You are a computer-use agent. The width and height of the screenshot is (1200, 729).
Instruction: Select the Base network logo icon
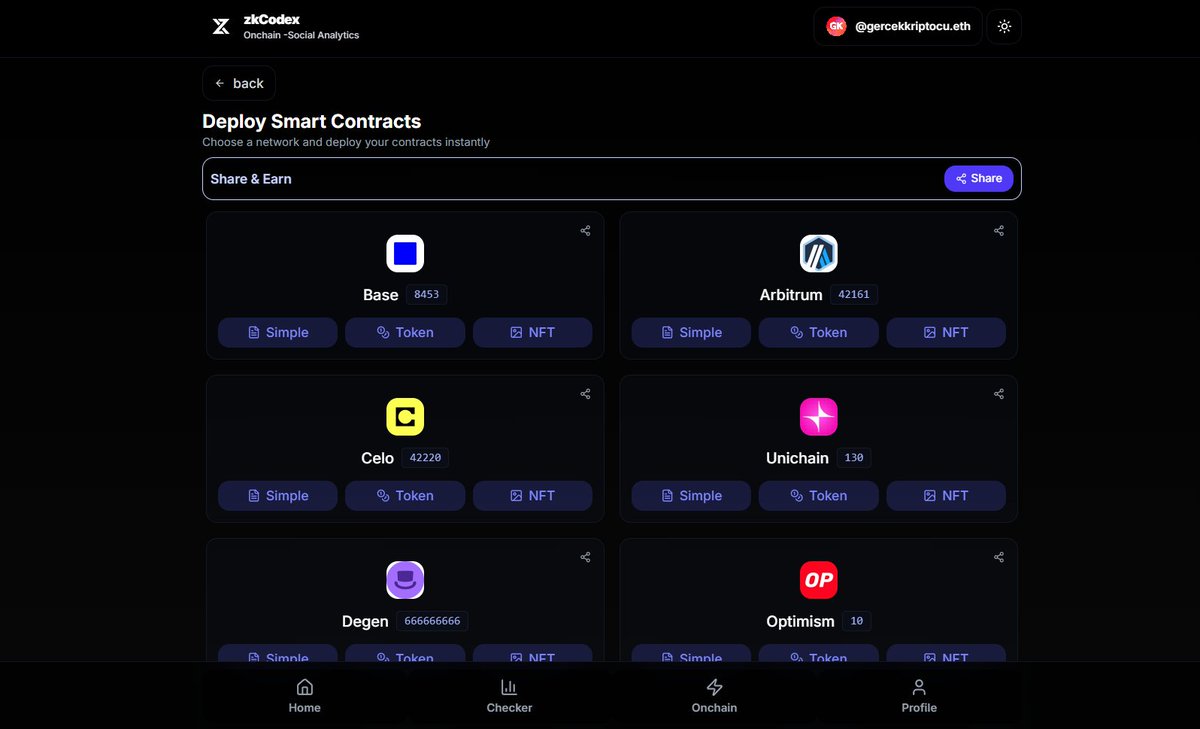coord(405,253)
